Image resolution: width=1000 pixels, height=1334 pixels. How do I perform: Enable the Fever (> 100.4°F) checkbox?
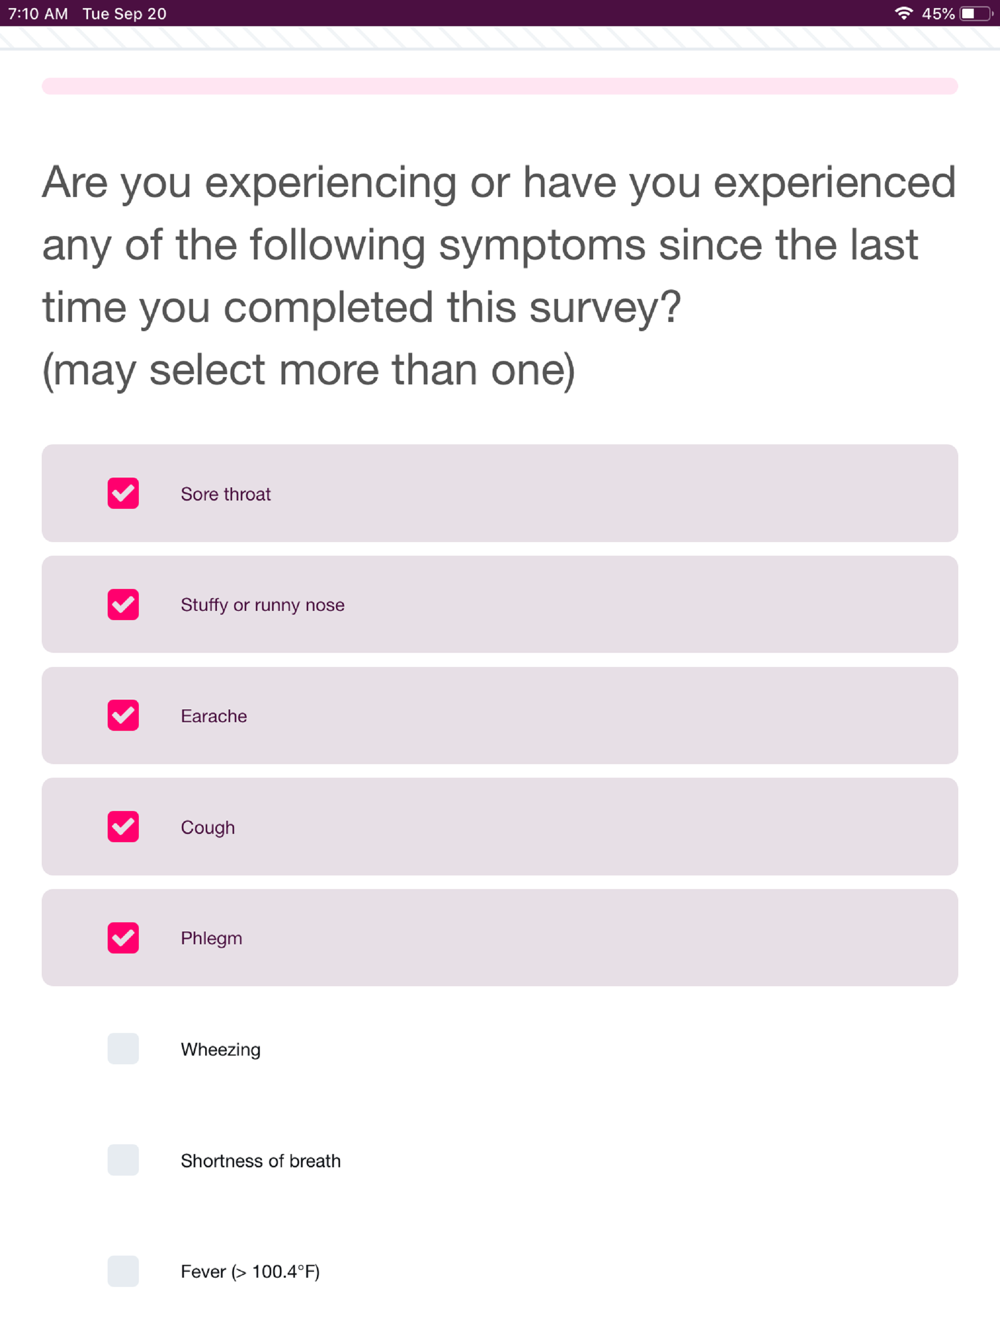[x=123, y=1271]
